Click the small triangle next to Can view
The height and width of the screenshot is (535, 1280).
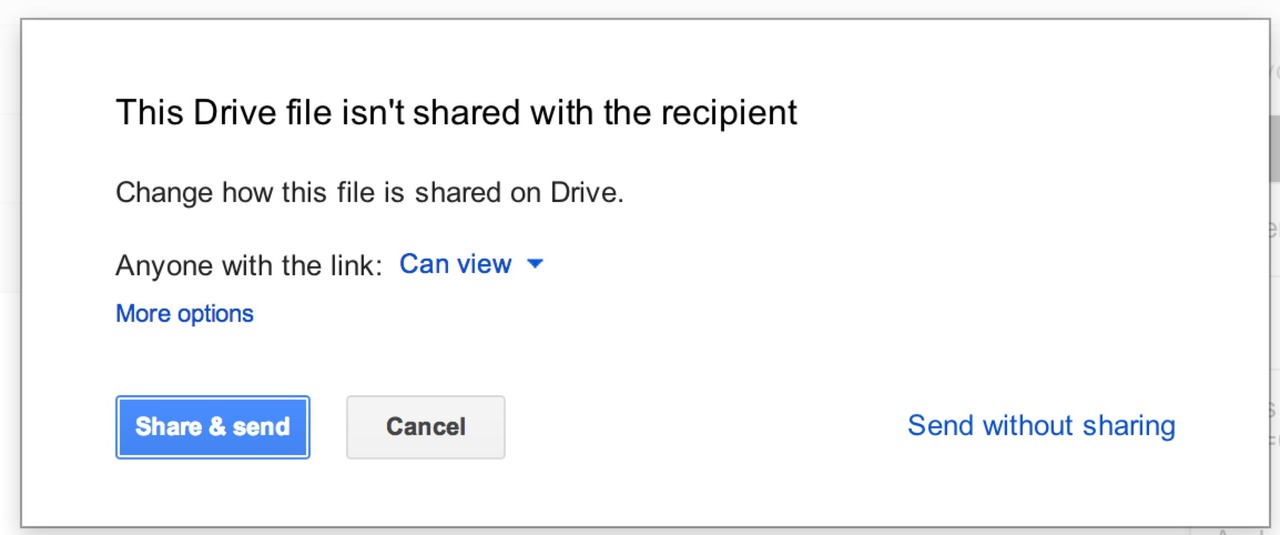[534, 264]
